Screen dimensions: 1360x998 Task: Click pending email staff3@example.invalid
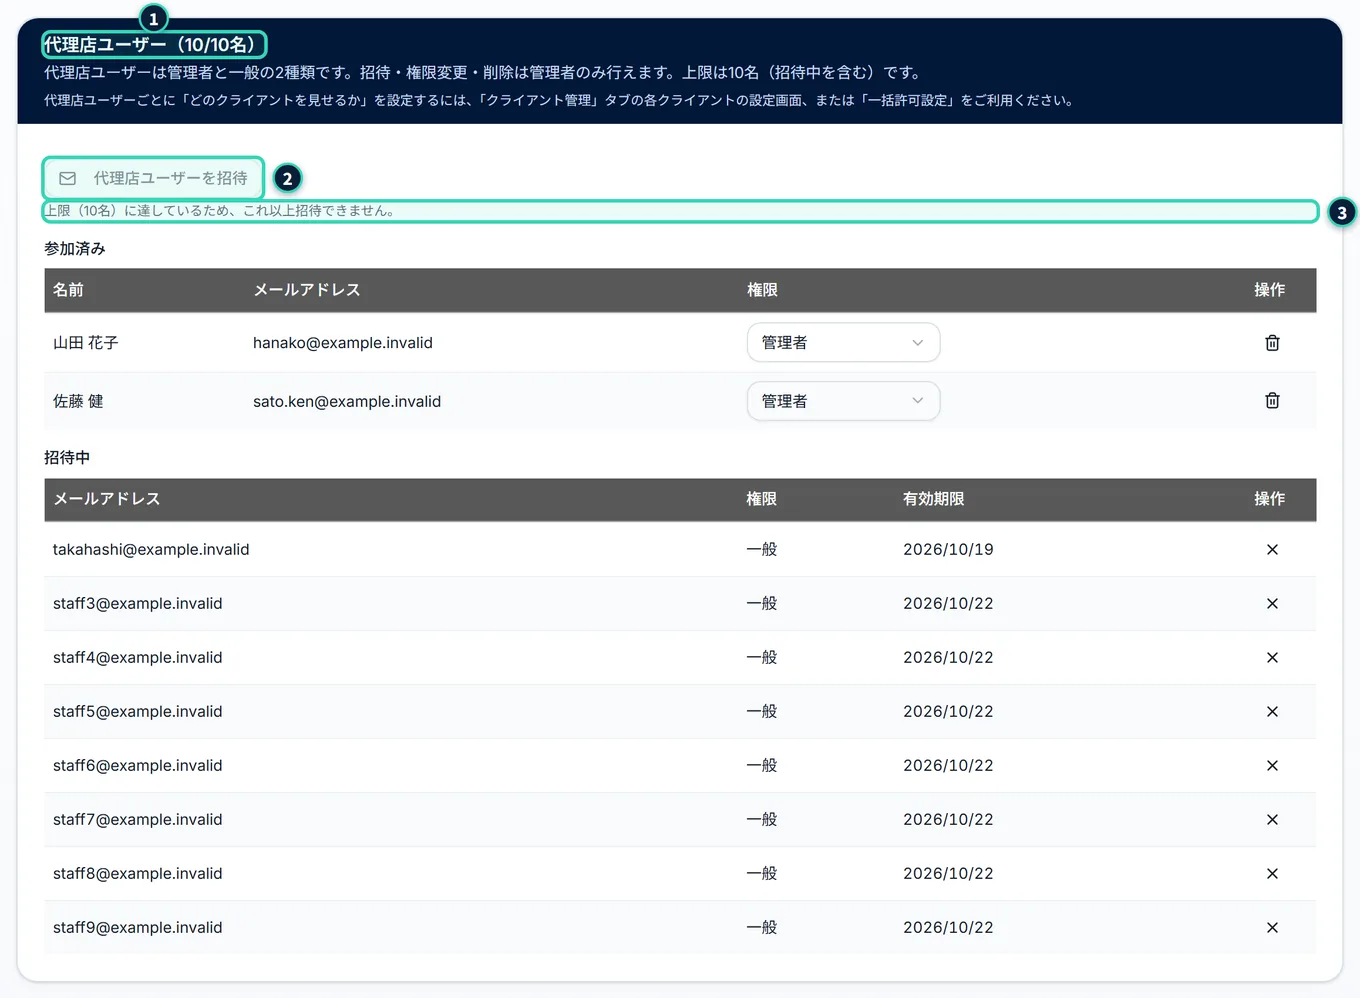tap(138, 603)
